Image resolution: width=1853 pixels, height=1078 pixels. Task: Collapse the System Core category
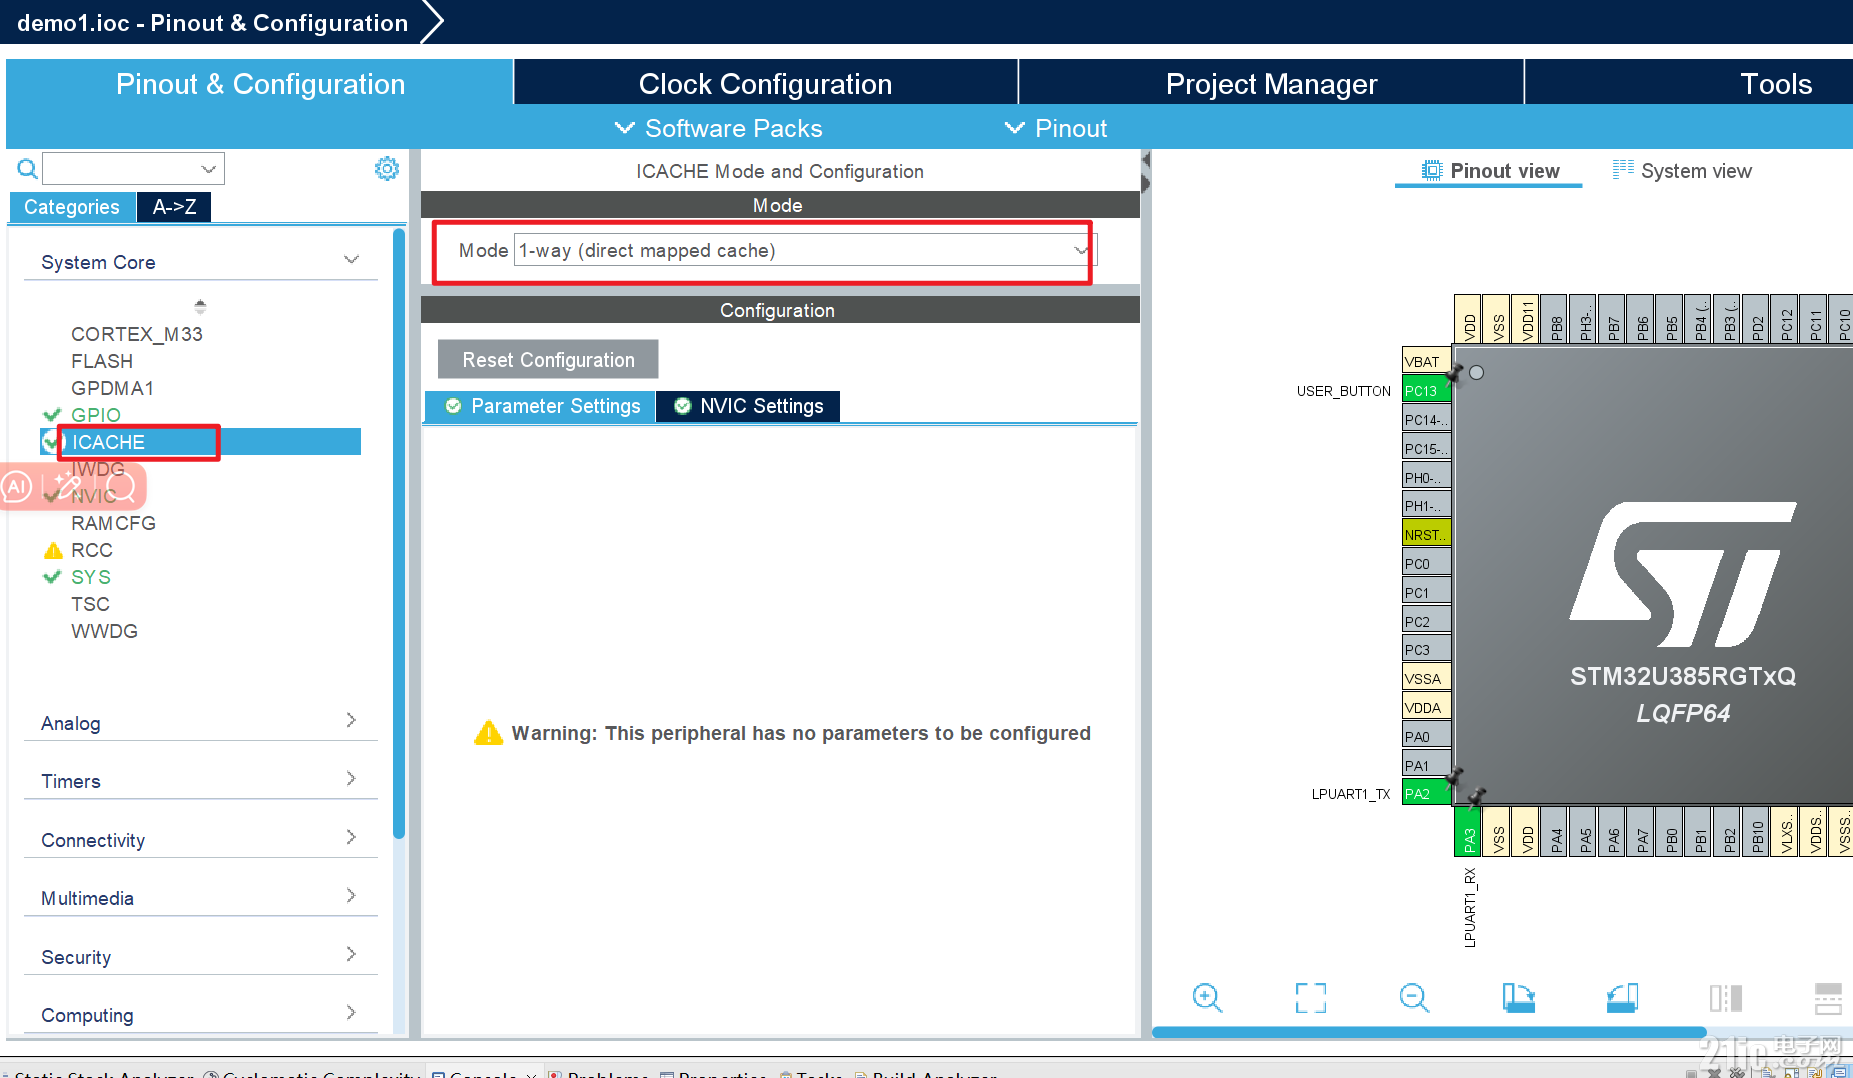point(351,260)
